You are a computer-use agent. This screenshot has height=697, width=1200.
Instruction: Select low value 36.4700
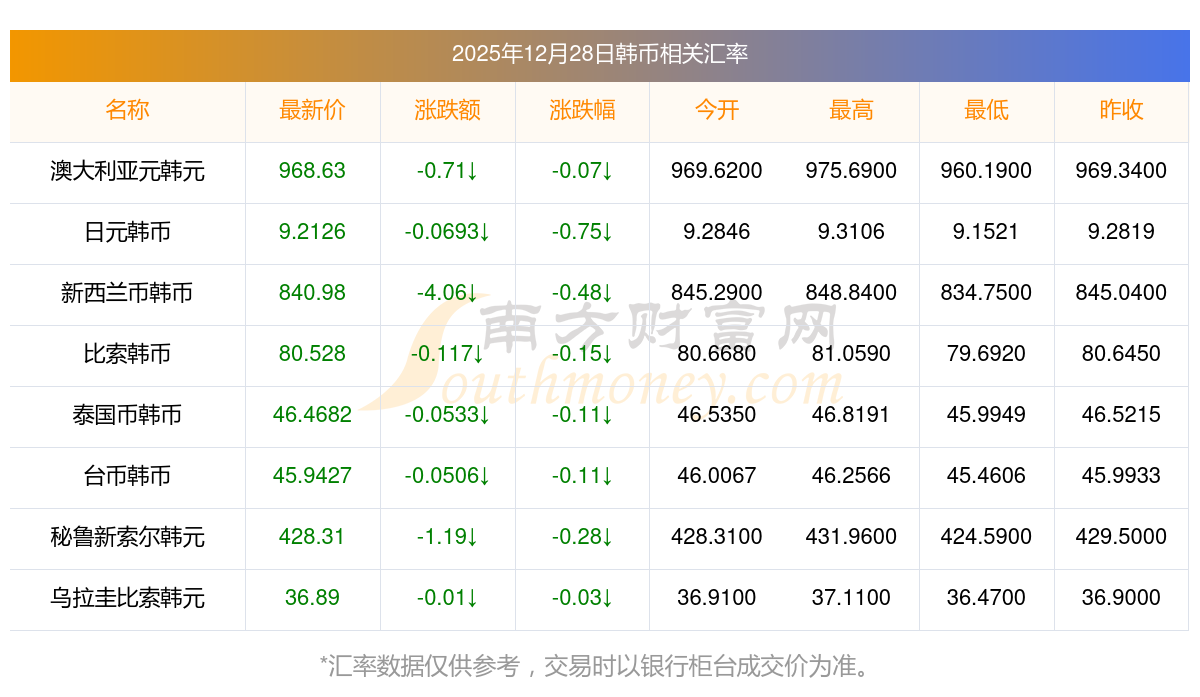[986, 598]
